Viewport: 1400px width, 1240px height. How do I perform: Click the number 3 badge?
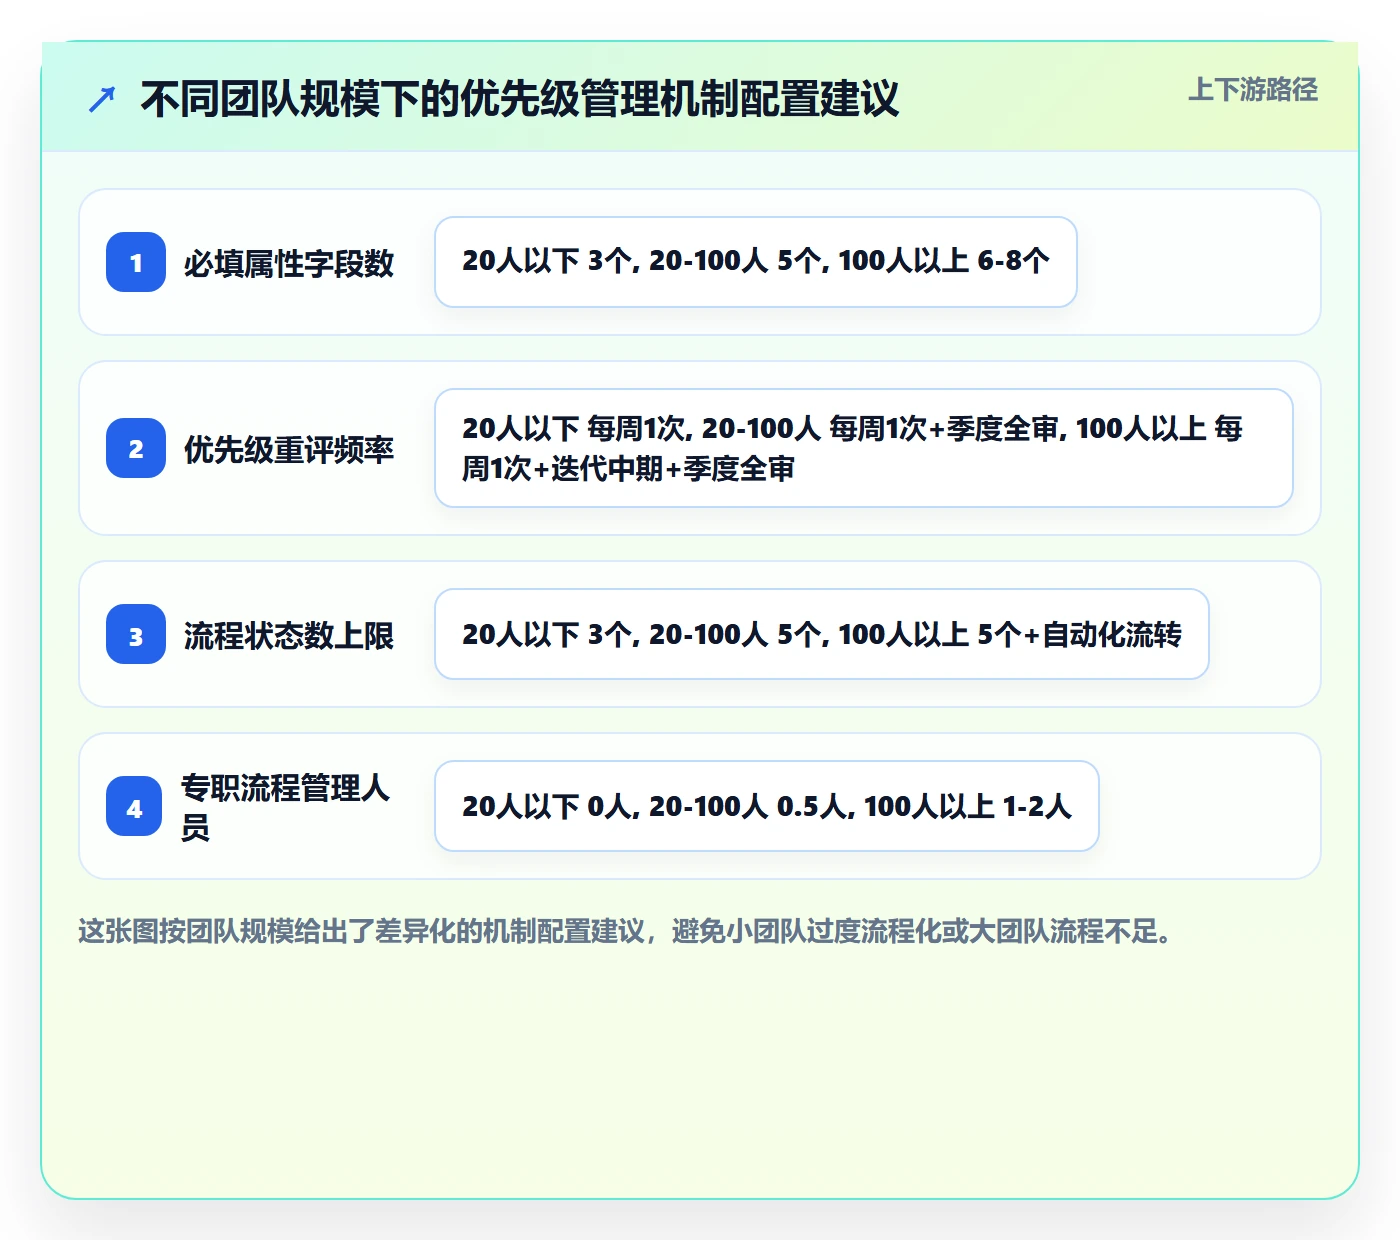(x=136, y=634)
